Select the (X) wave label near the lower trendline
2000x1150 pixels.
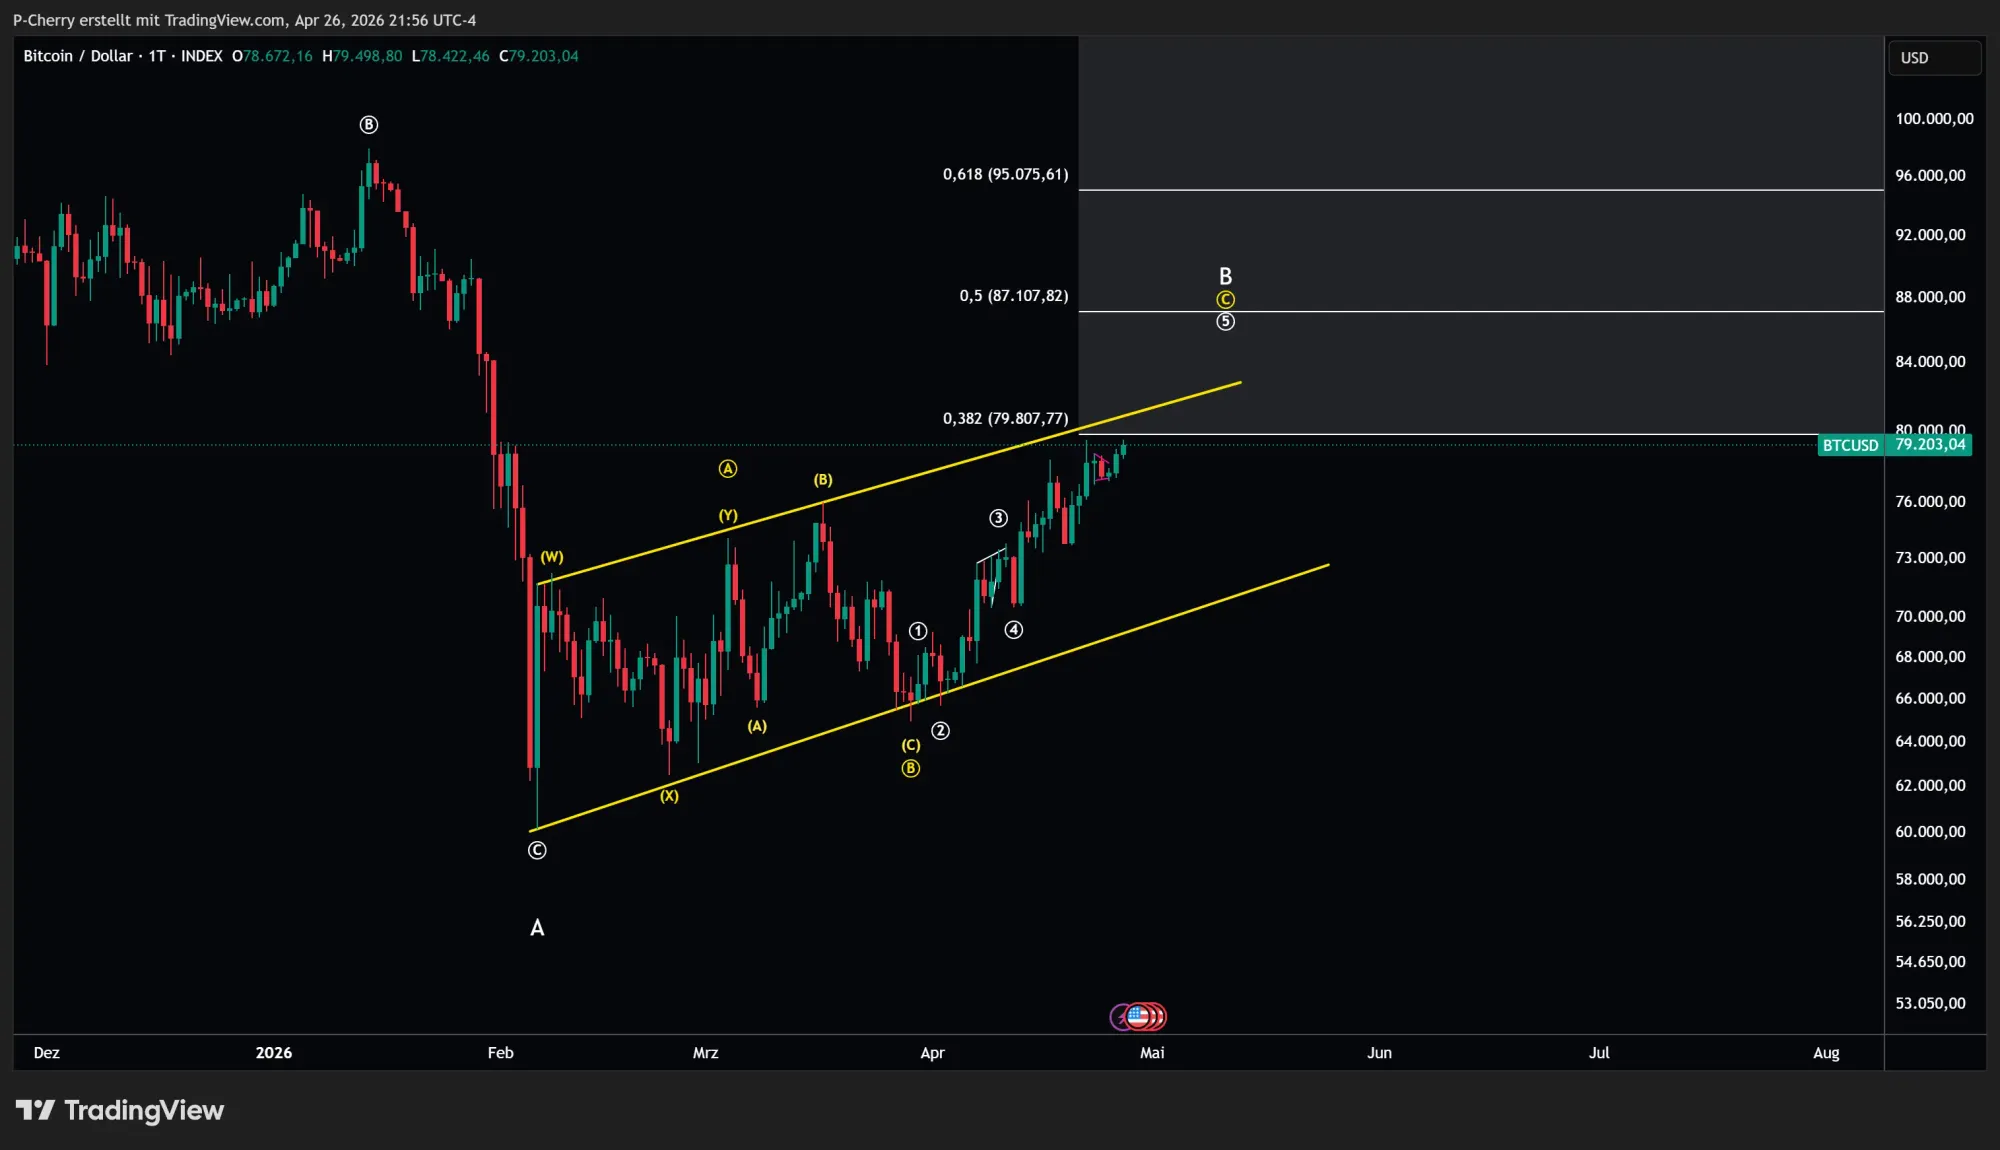coord(668,796)
